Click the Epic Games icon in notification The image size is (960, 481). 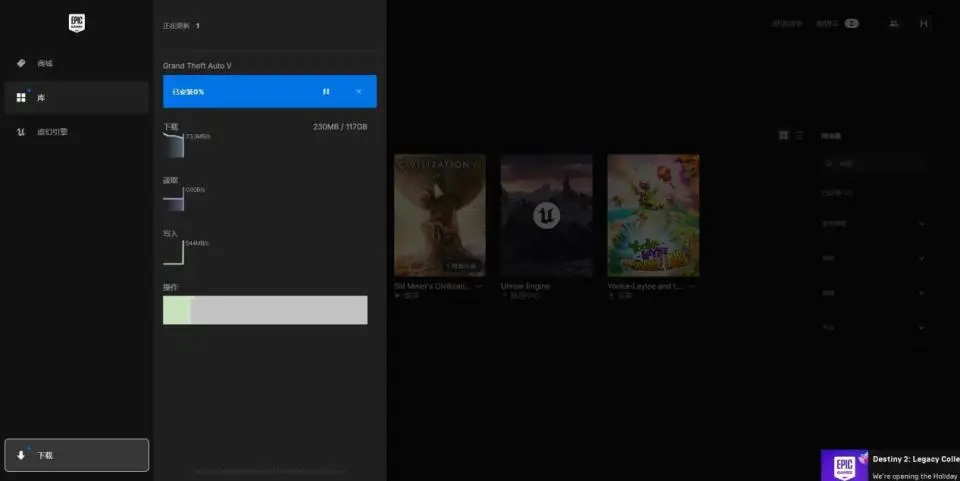click(x=844, y=466)
